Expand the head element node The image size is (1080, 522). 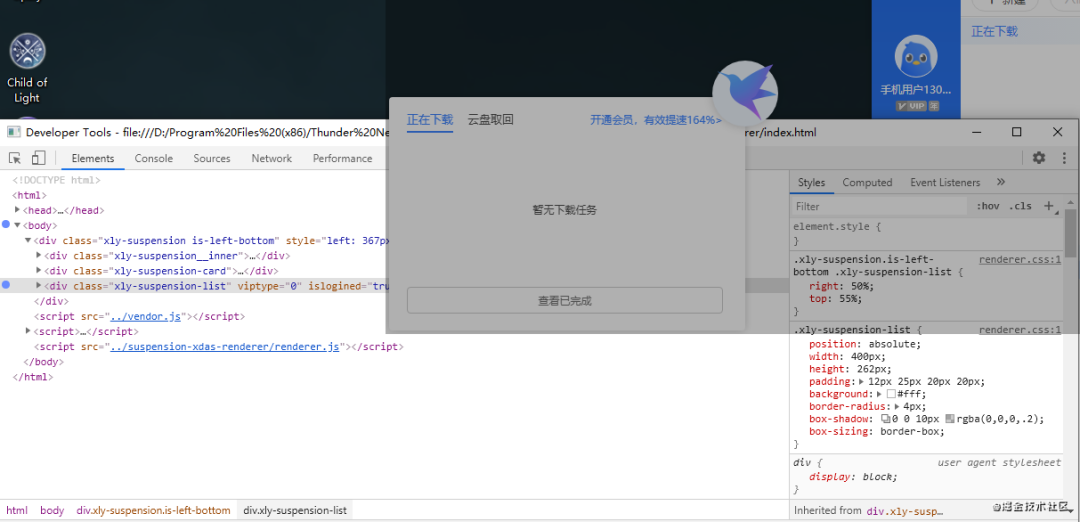(x=17, y=209)
